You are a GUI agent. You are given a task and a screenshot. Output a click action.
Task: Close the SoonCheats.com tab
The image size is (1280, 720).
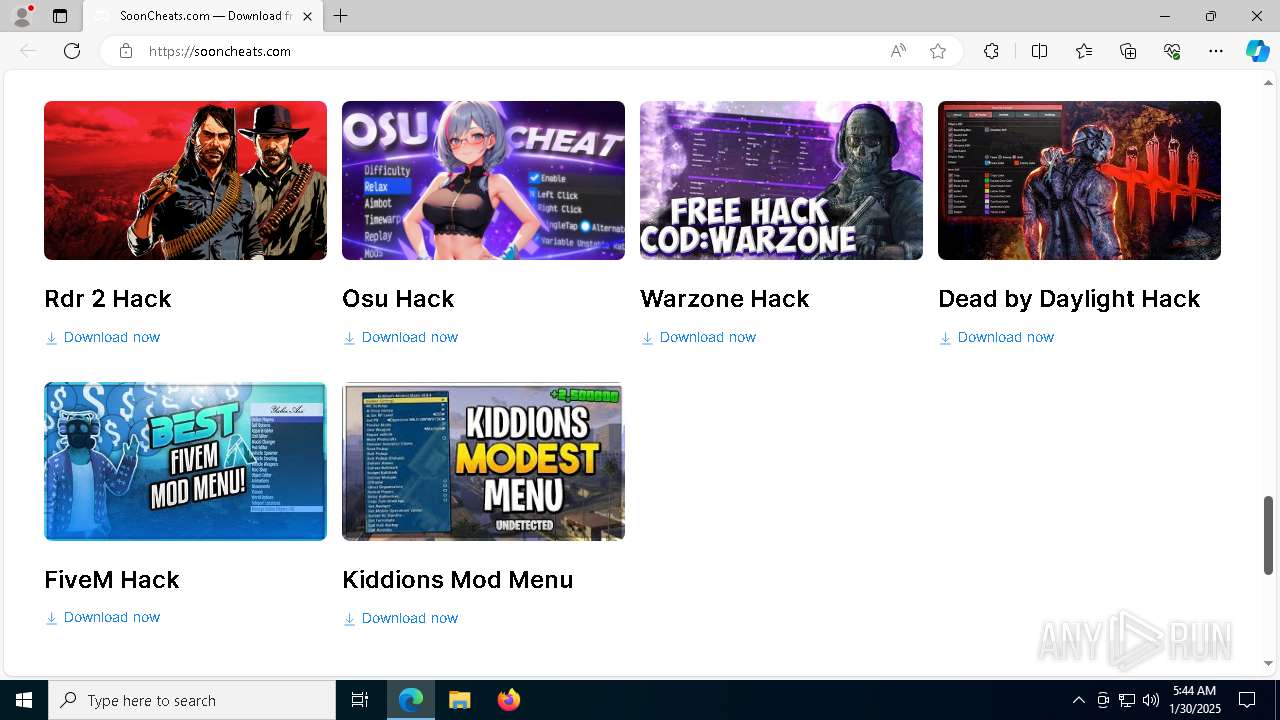308,16
